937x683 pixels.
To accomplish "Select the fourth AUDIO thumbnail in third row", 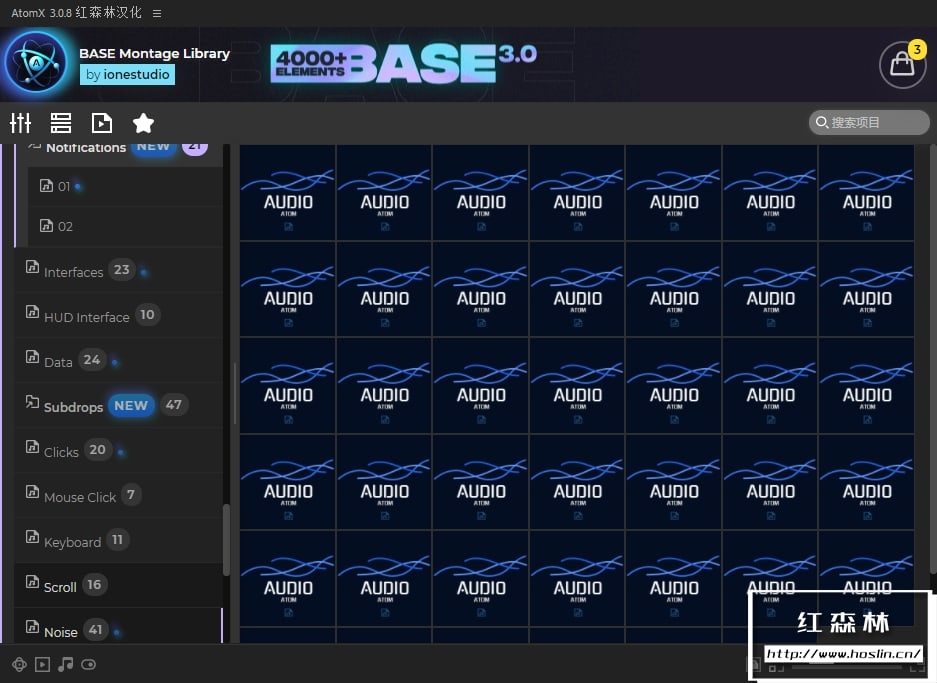I will point(577,386).
